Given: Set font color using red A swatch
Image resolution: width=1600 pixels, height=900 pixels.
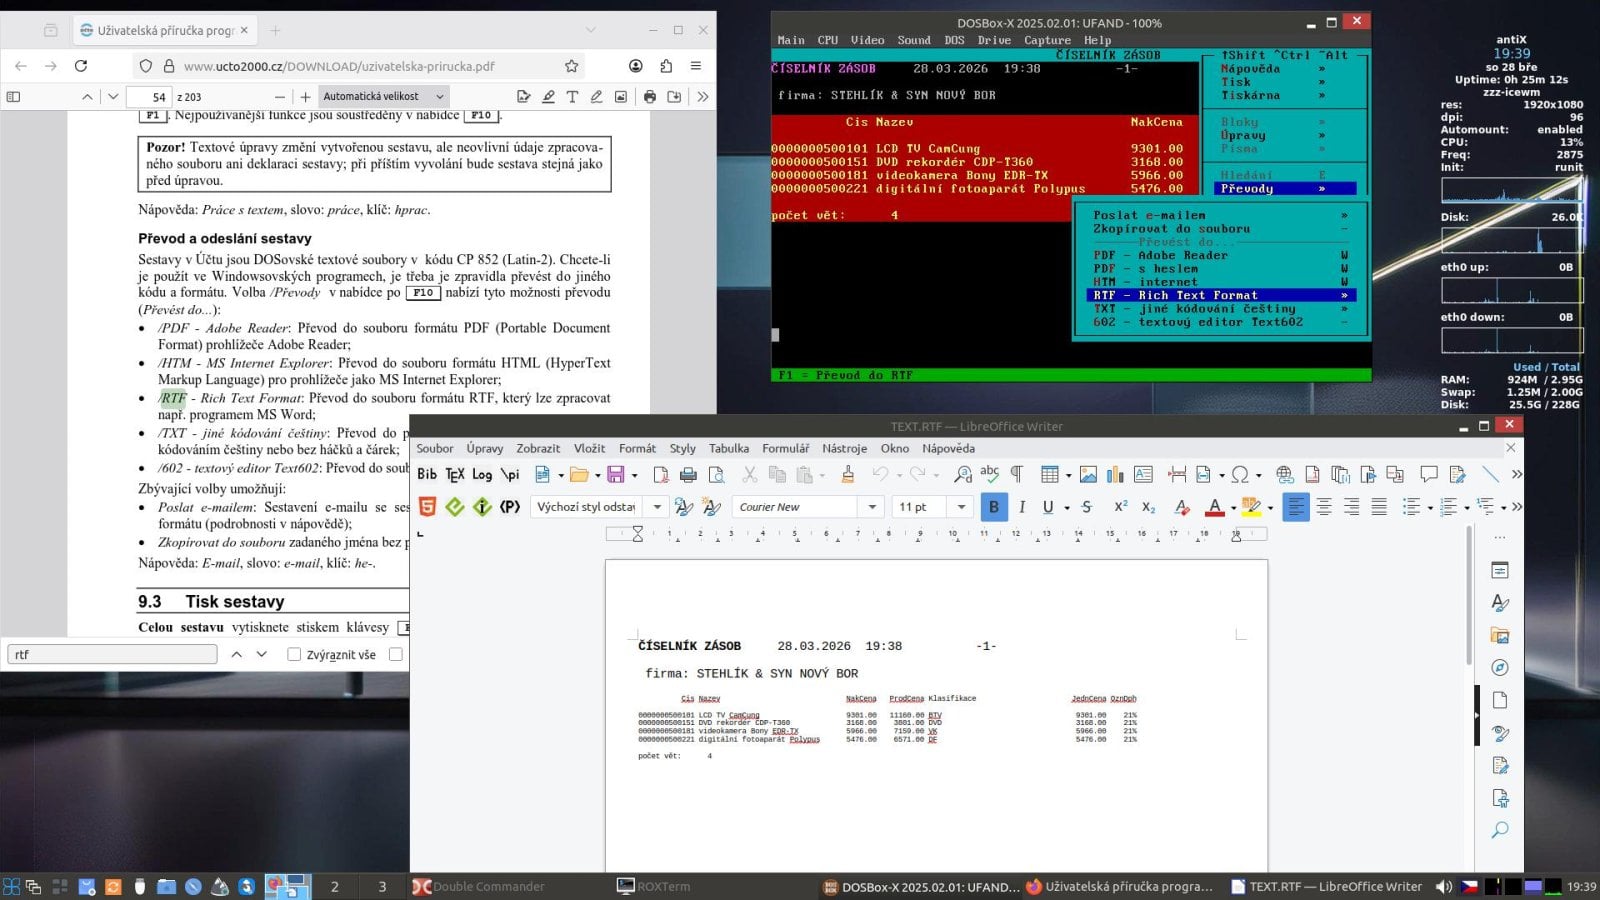Looking at the screenshot, I should (1215, 507).
